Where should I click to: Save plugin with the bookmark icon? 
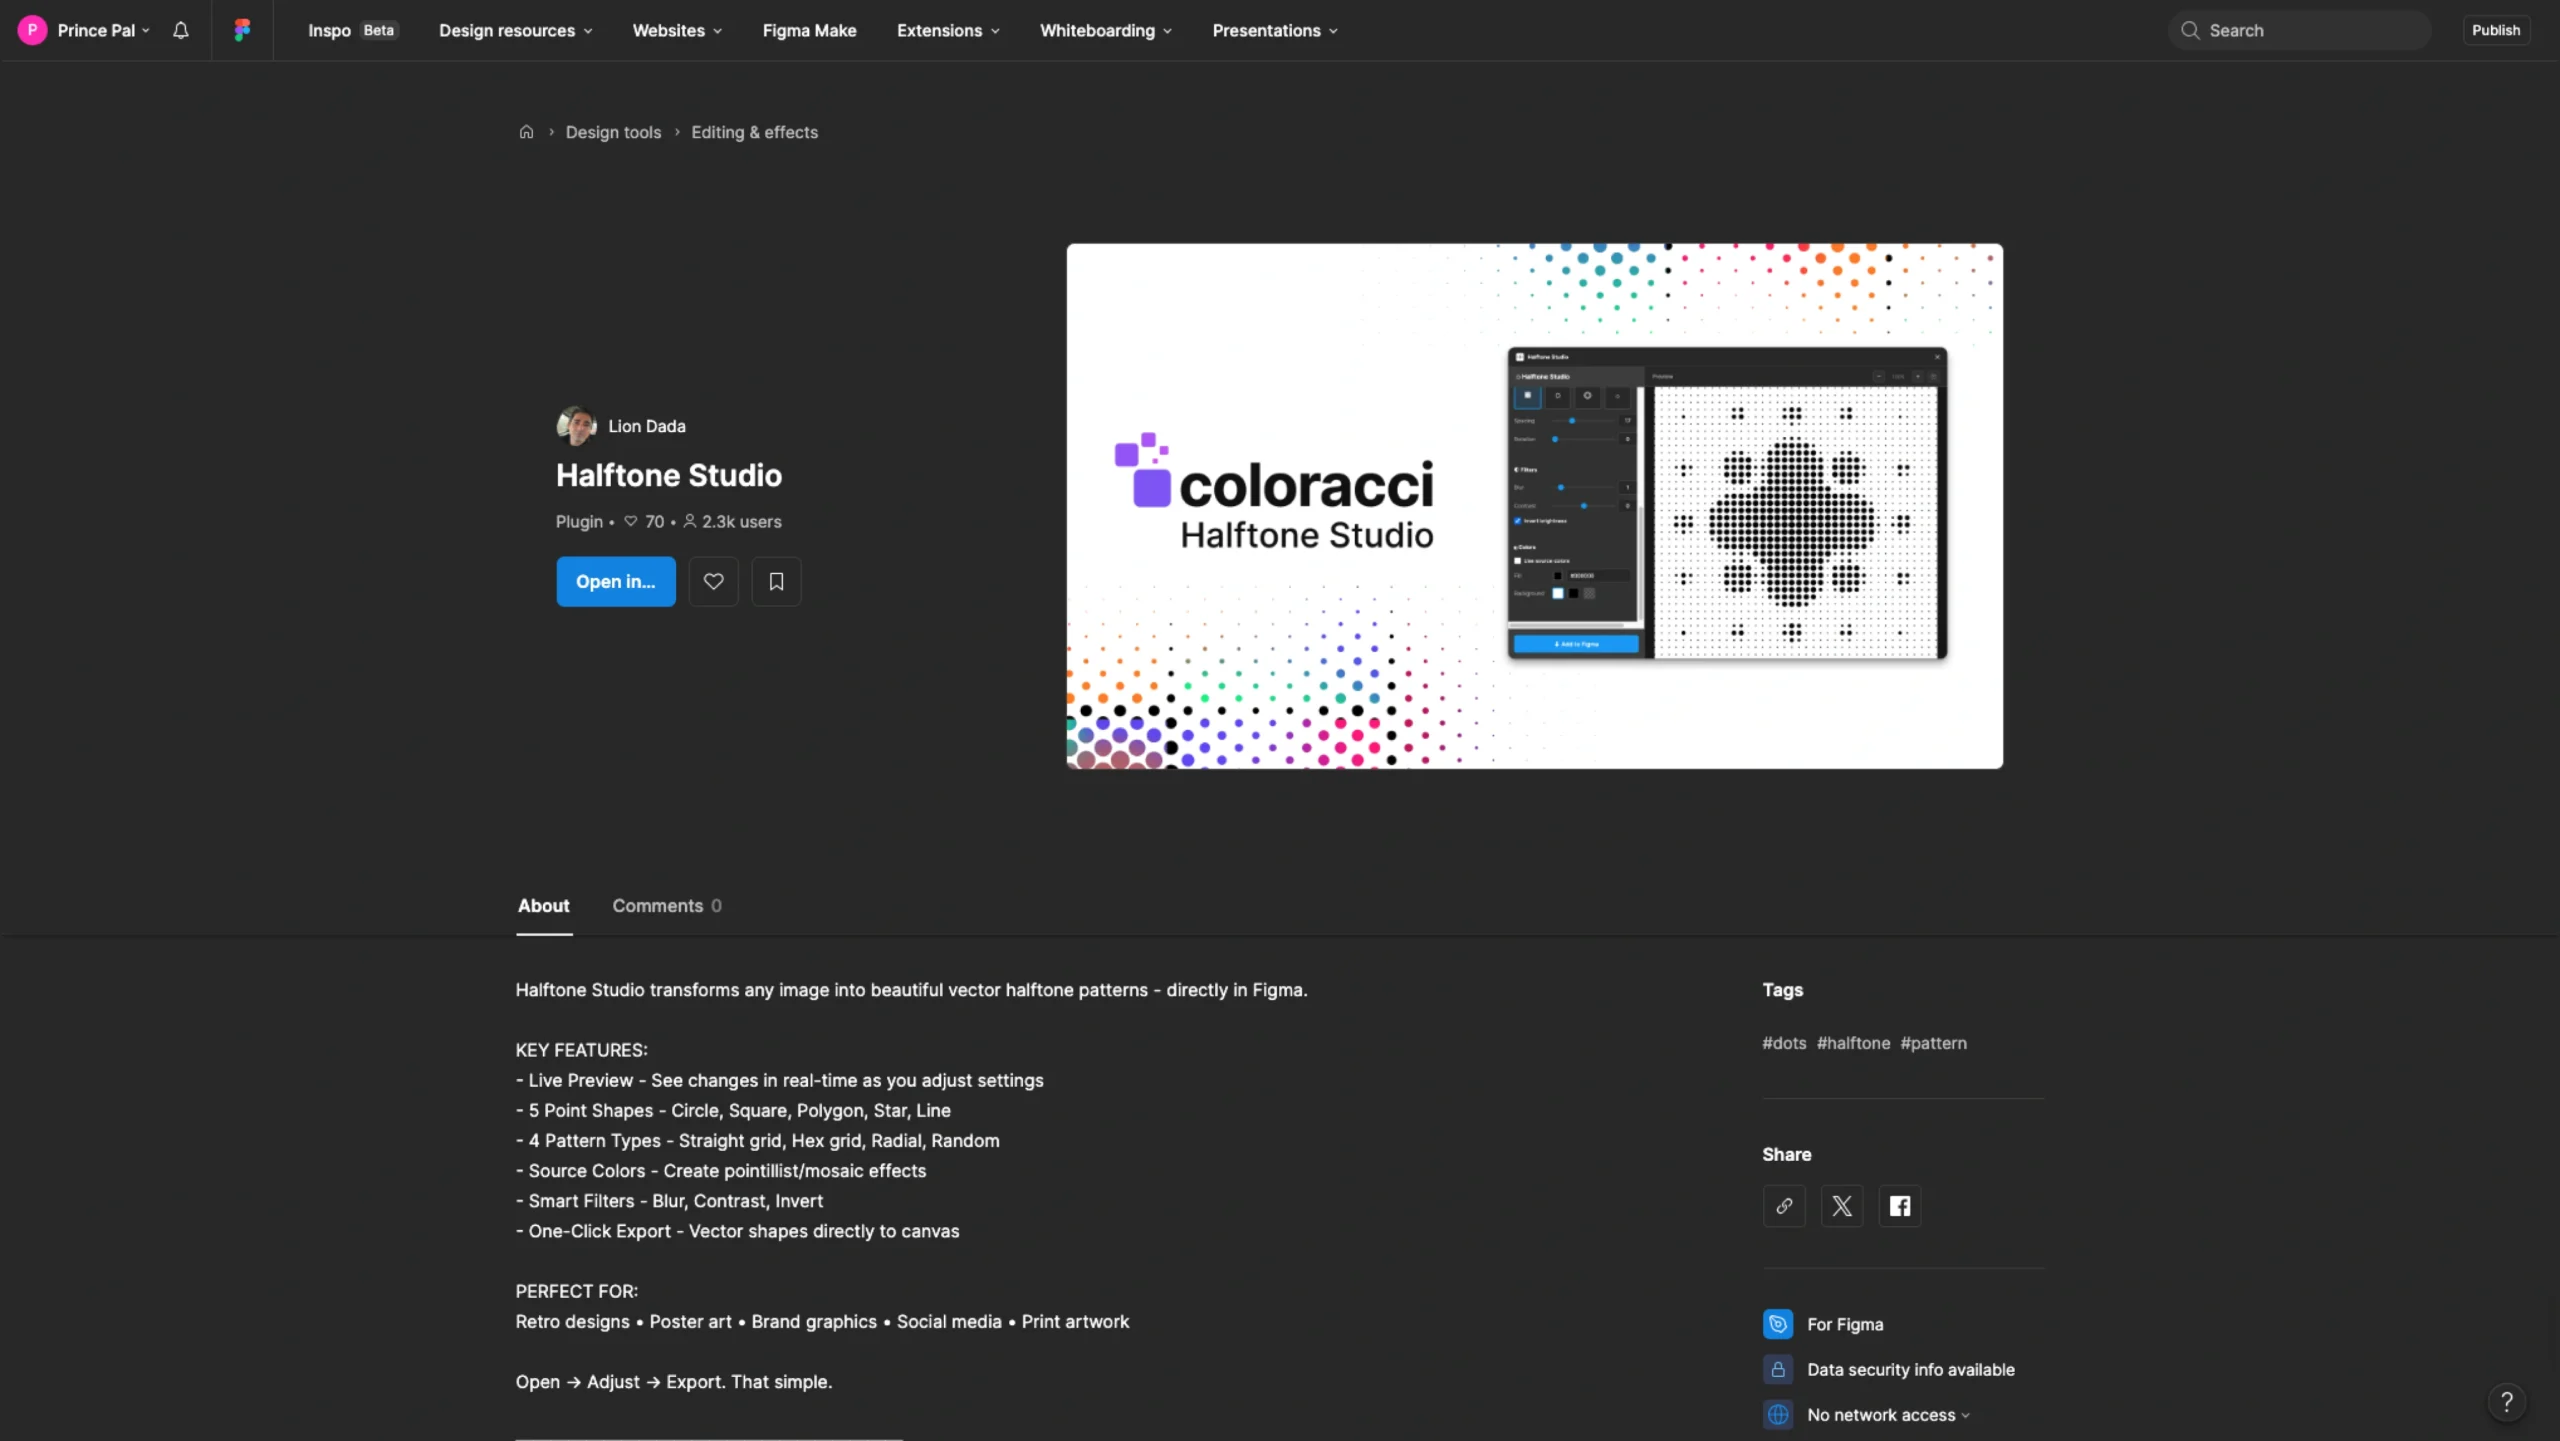tap(776, 581)
